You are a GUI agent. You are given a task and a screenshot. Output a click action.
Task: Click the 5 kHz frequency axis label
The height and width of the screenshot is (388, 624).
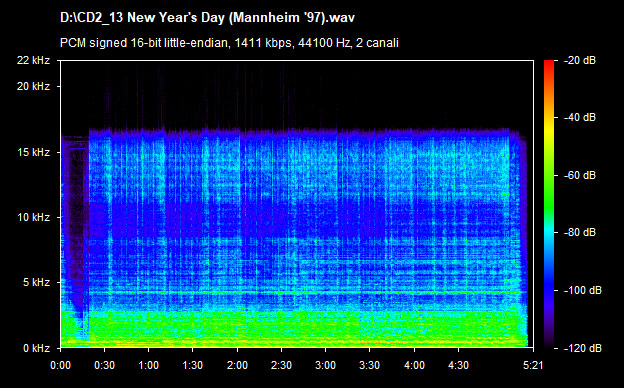[36, 283]
